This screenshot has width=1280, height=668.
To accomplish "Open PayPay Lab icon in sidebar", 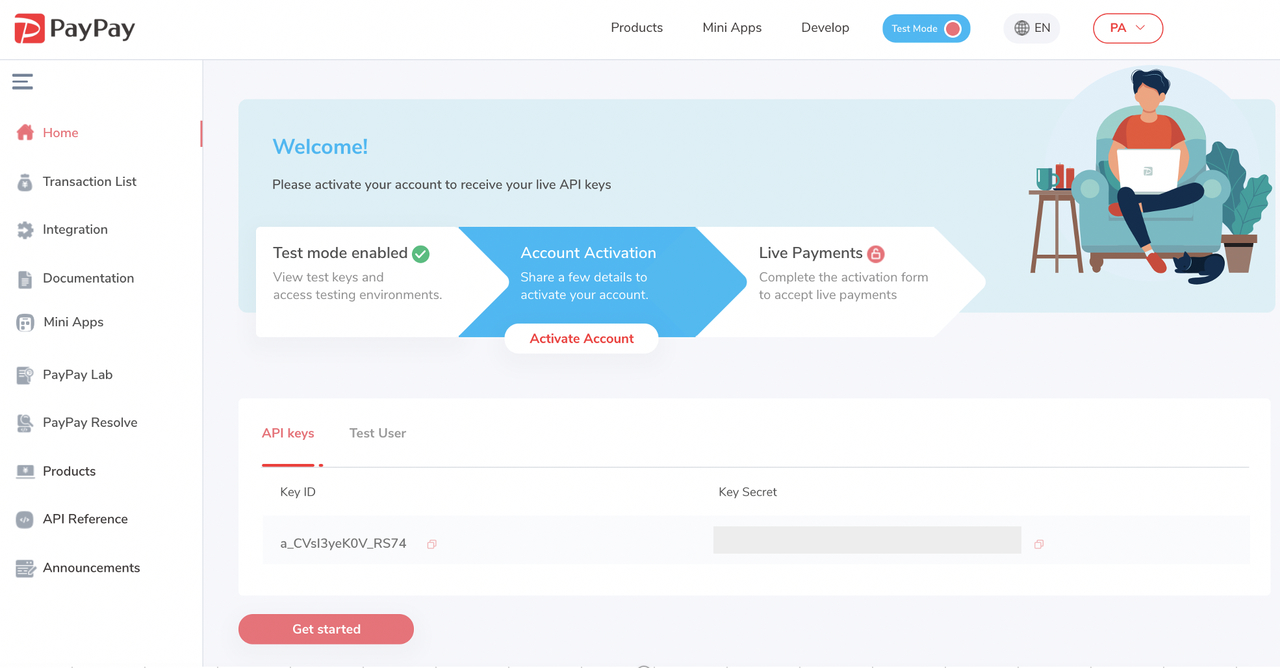I will 25,375.
